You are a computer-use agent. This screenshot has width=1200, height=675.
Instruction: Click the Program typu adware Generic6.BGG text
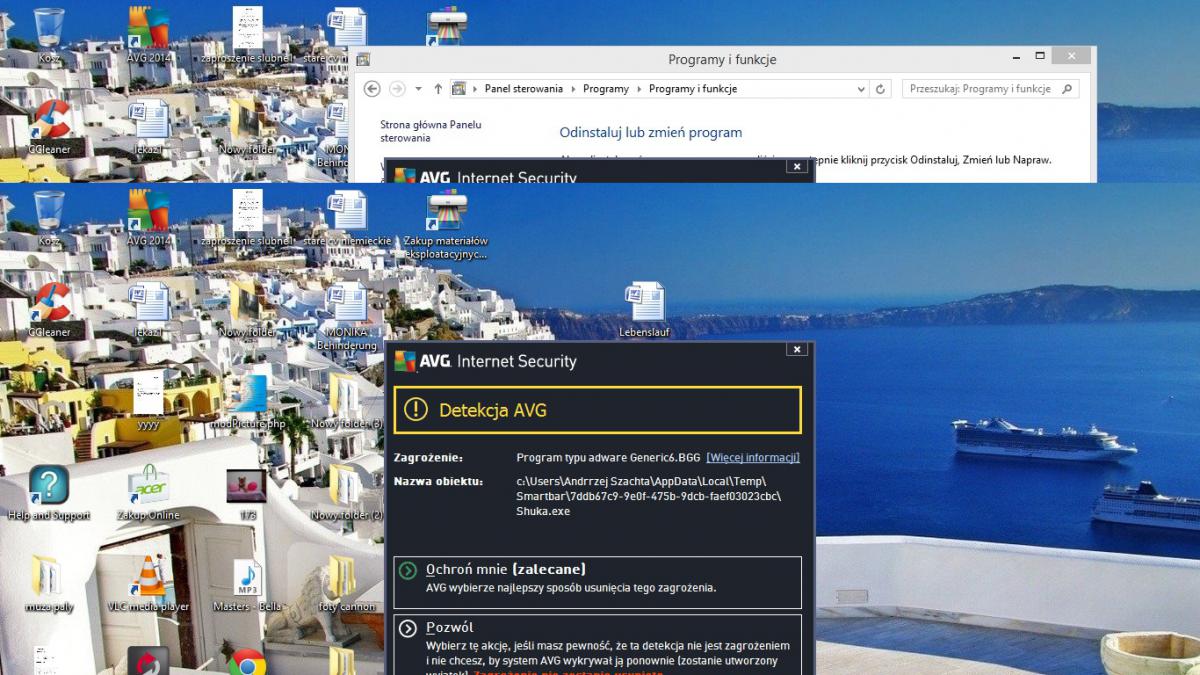608,458
